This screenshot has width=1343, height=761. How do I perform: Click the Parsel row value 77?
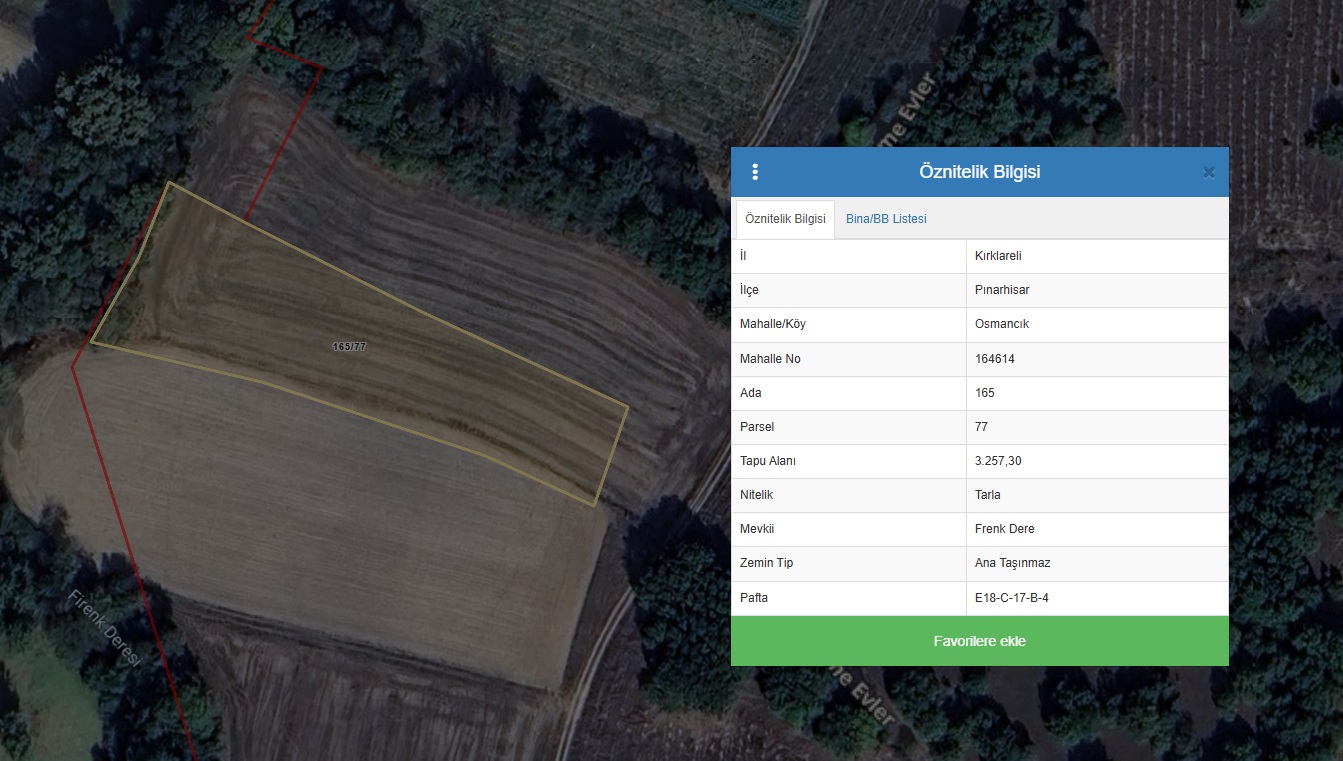pyautogui.click(x=981, y=427)
